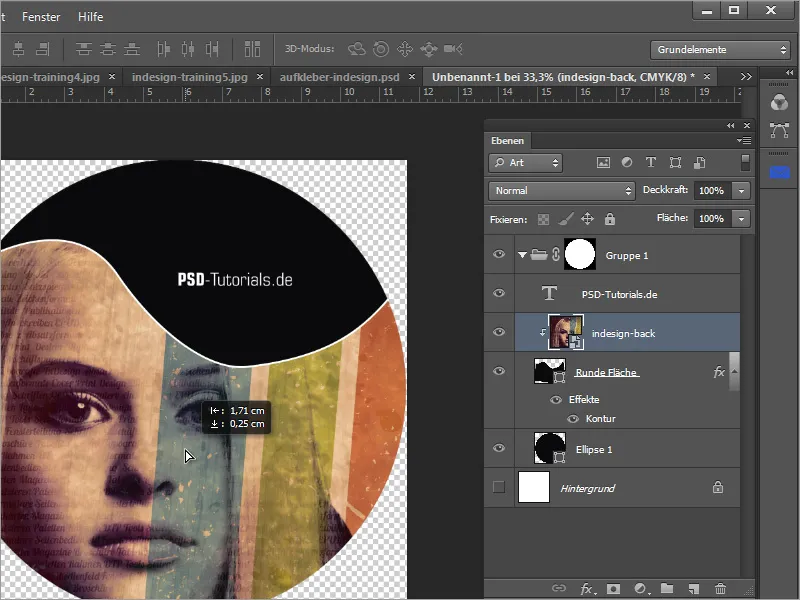Select the Unbenannt-1 document tab
This screenshot has height=600, width=800.
pyautogui.click(x=563, y=77)
